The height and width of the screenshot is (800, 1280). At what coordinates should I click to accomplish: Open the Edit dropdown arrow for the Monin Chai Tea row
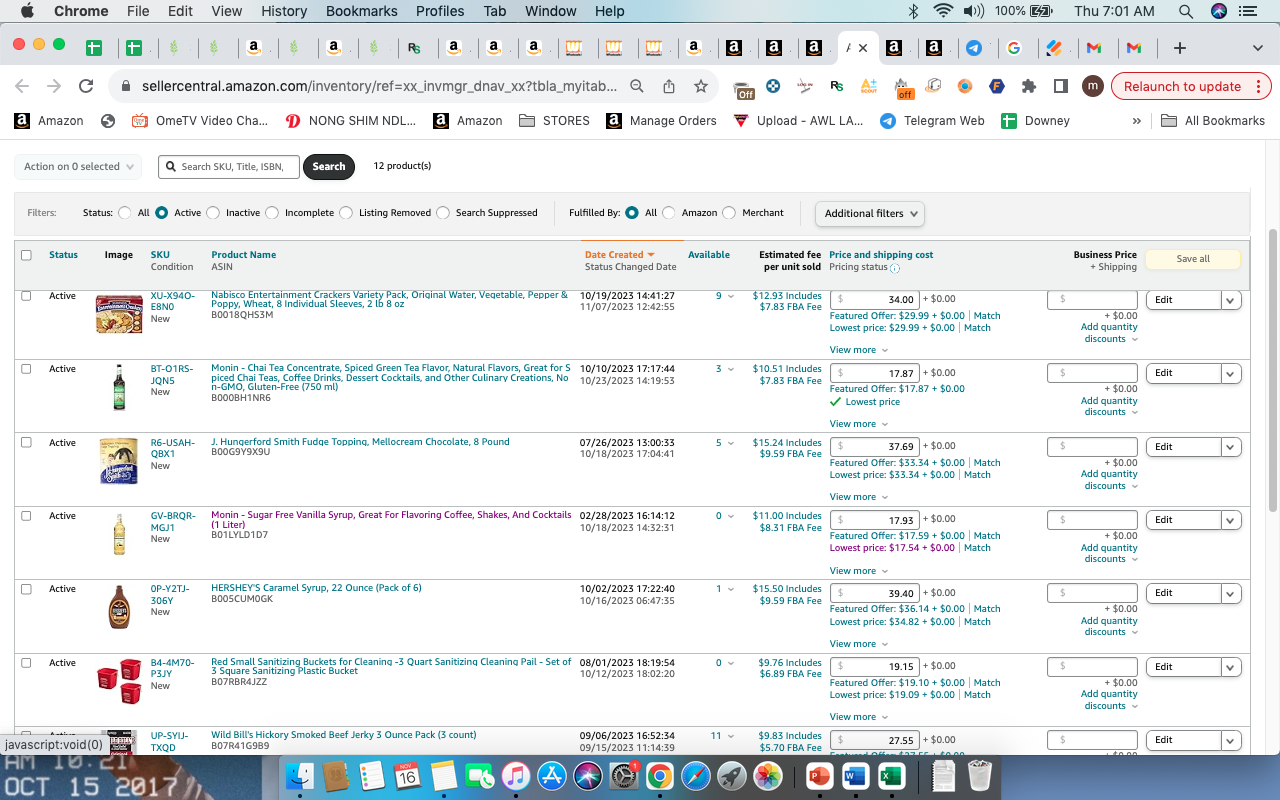pyautogui.click(x=1231, y=373)
